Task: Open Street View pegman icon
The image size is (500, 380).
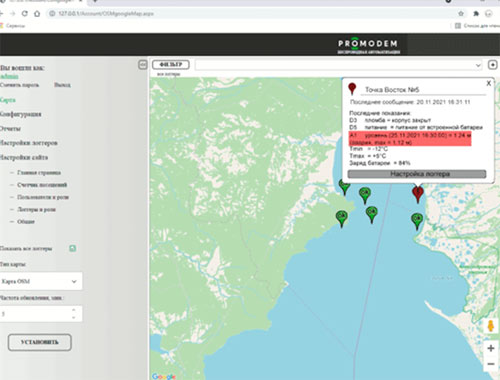Action: pos(491,326)
